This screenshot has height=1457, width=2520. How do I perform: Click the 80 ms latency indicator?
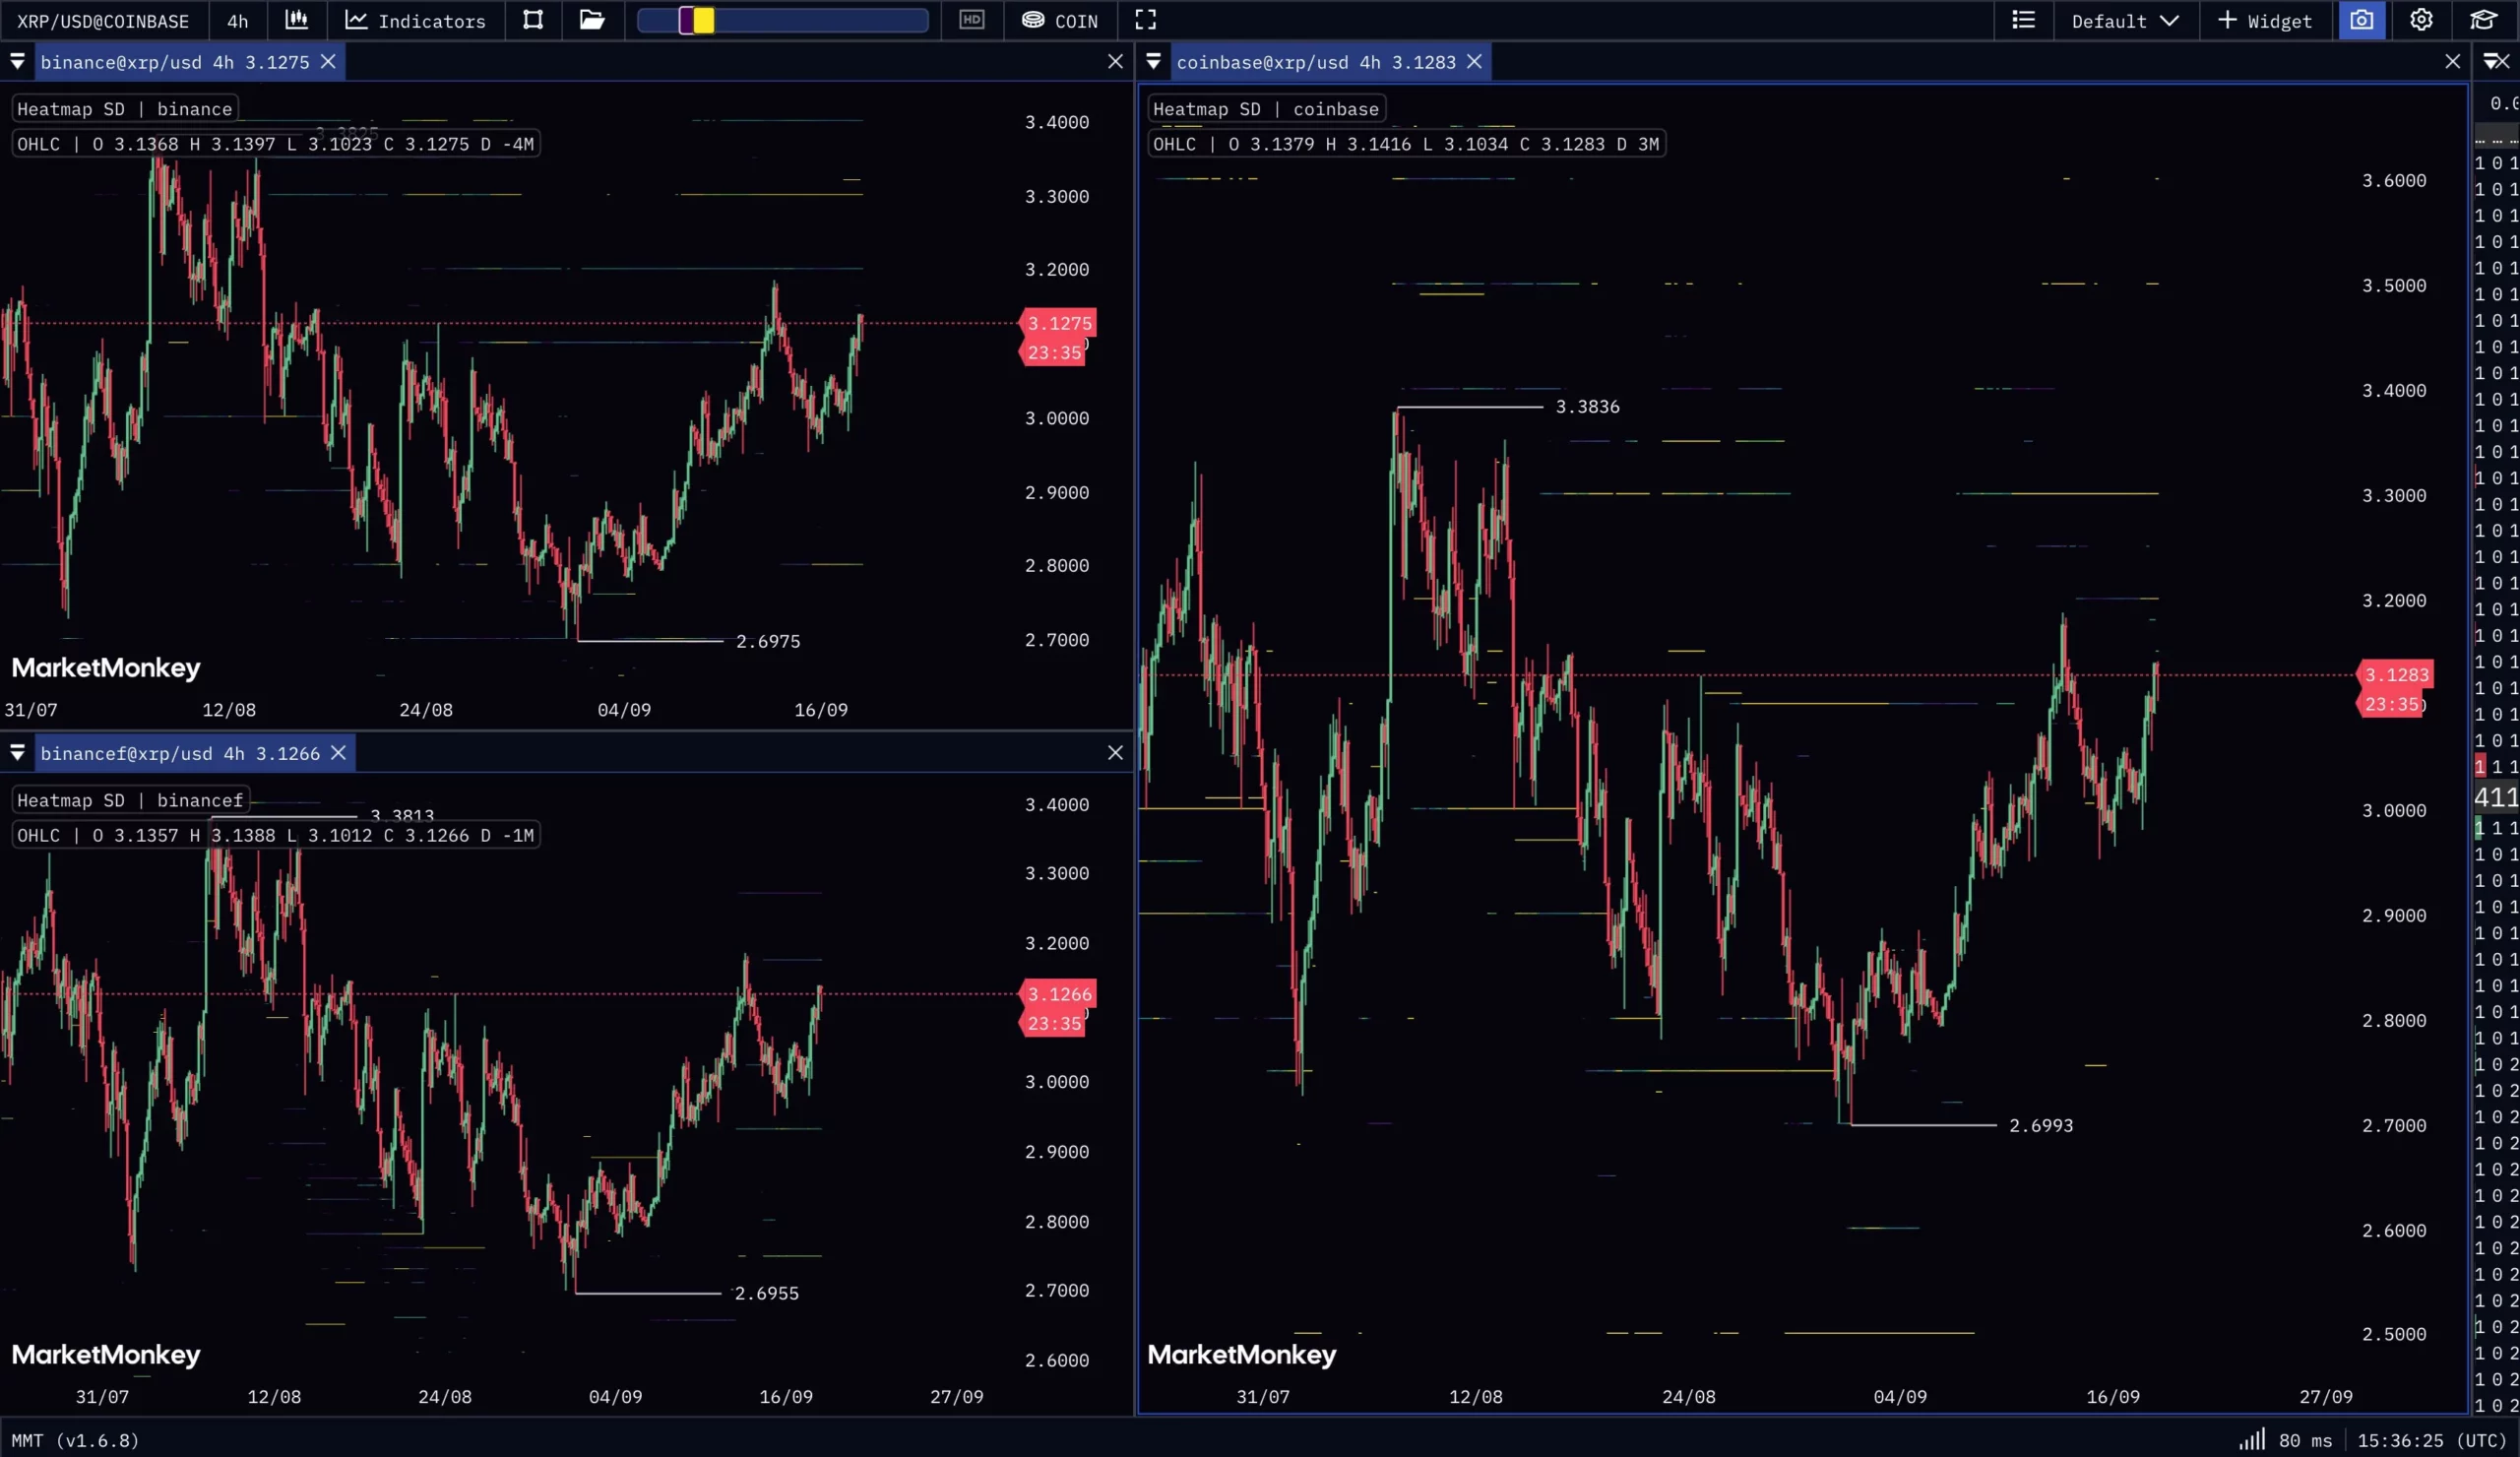2305,1441
